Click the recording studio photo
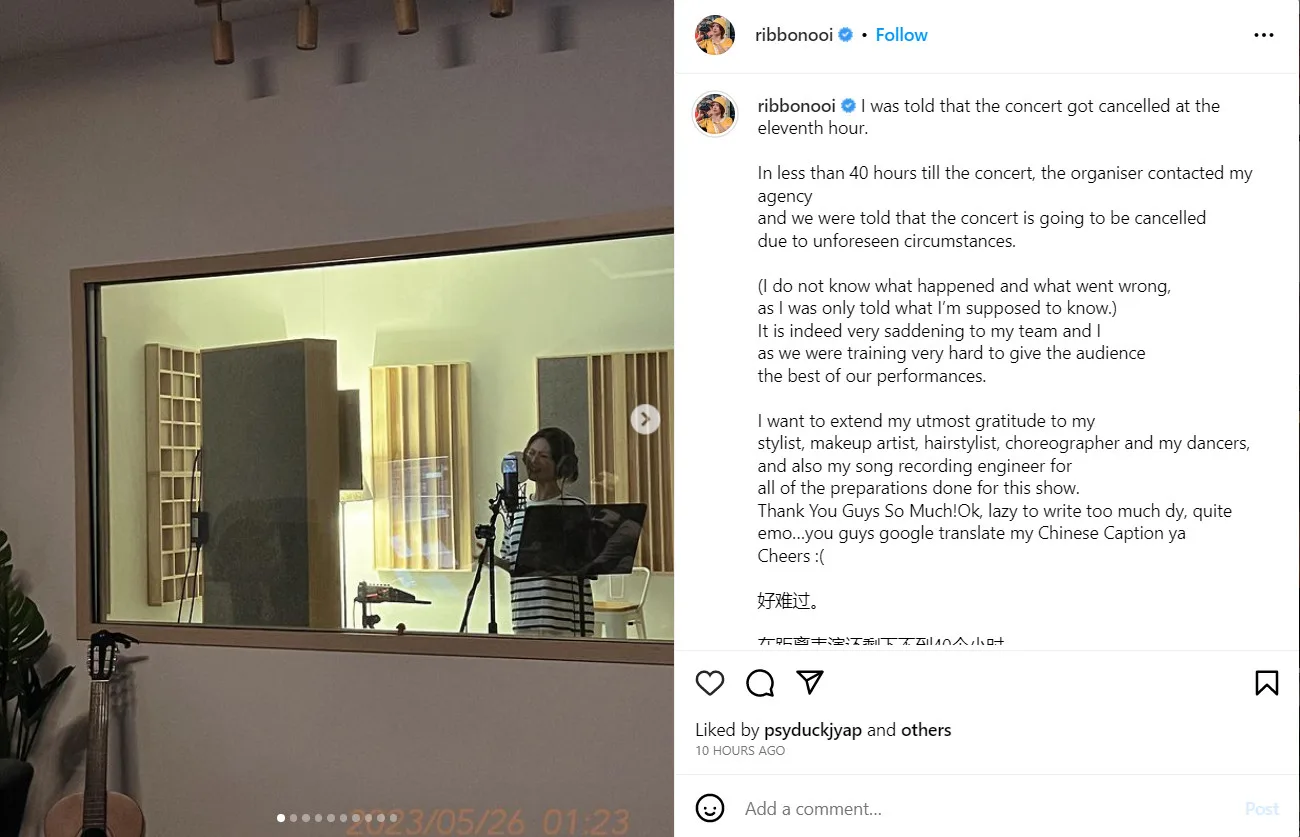This screenshot has width=1300, height=837. [x=337, y=418]
